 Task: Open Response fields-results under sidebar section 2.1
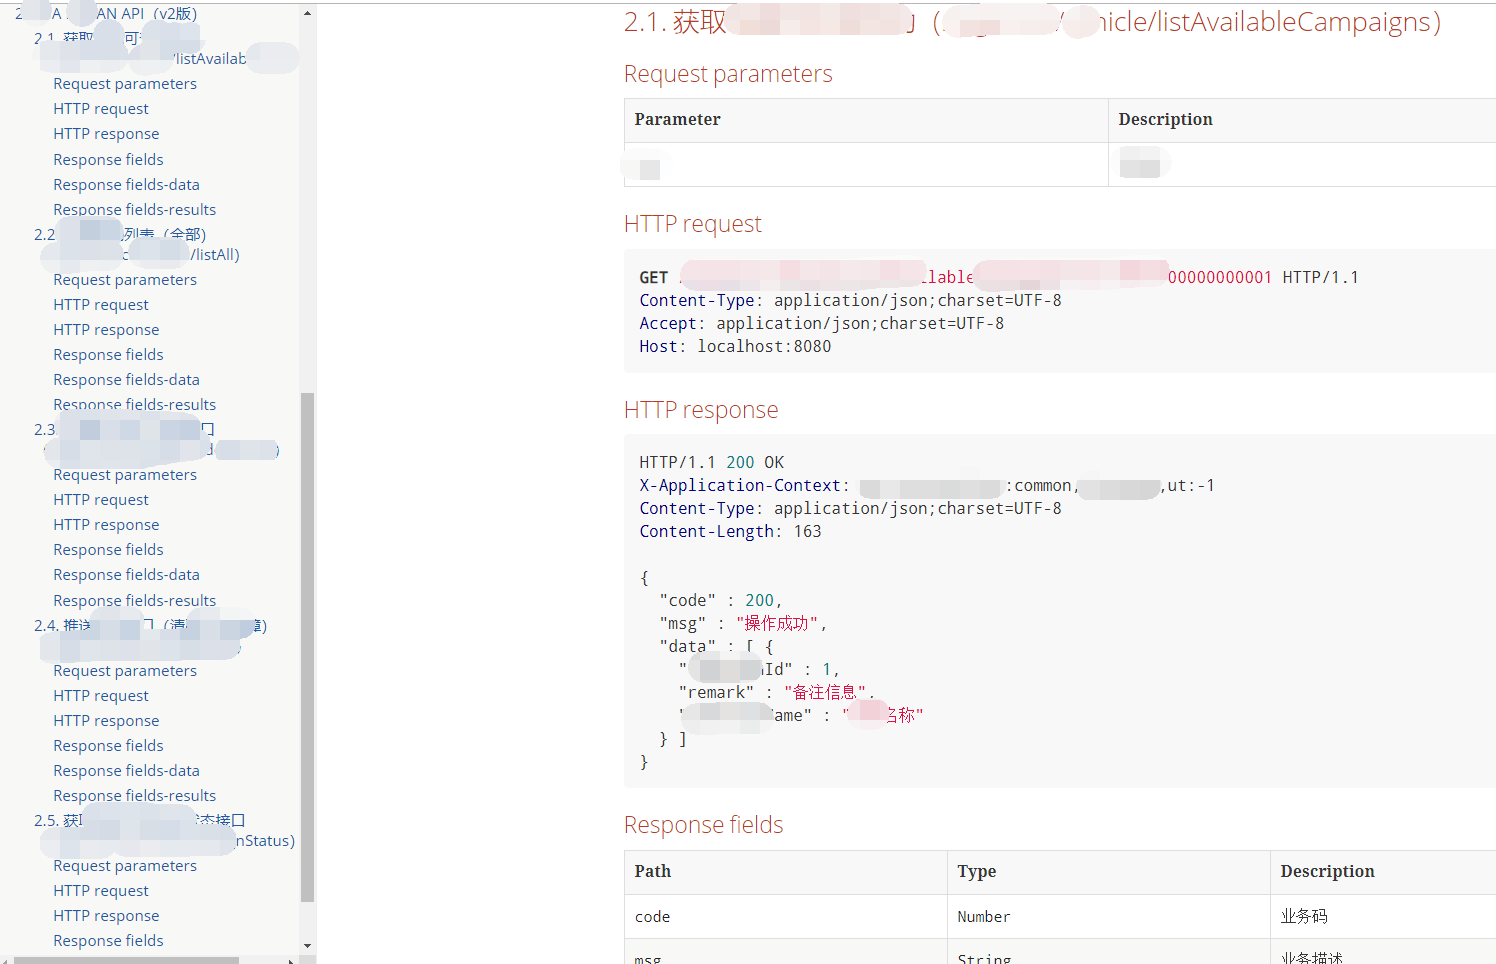click(x=134, y=210)
